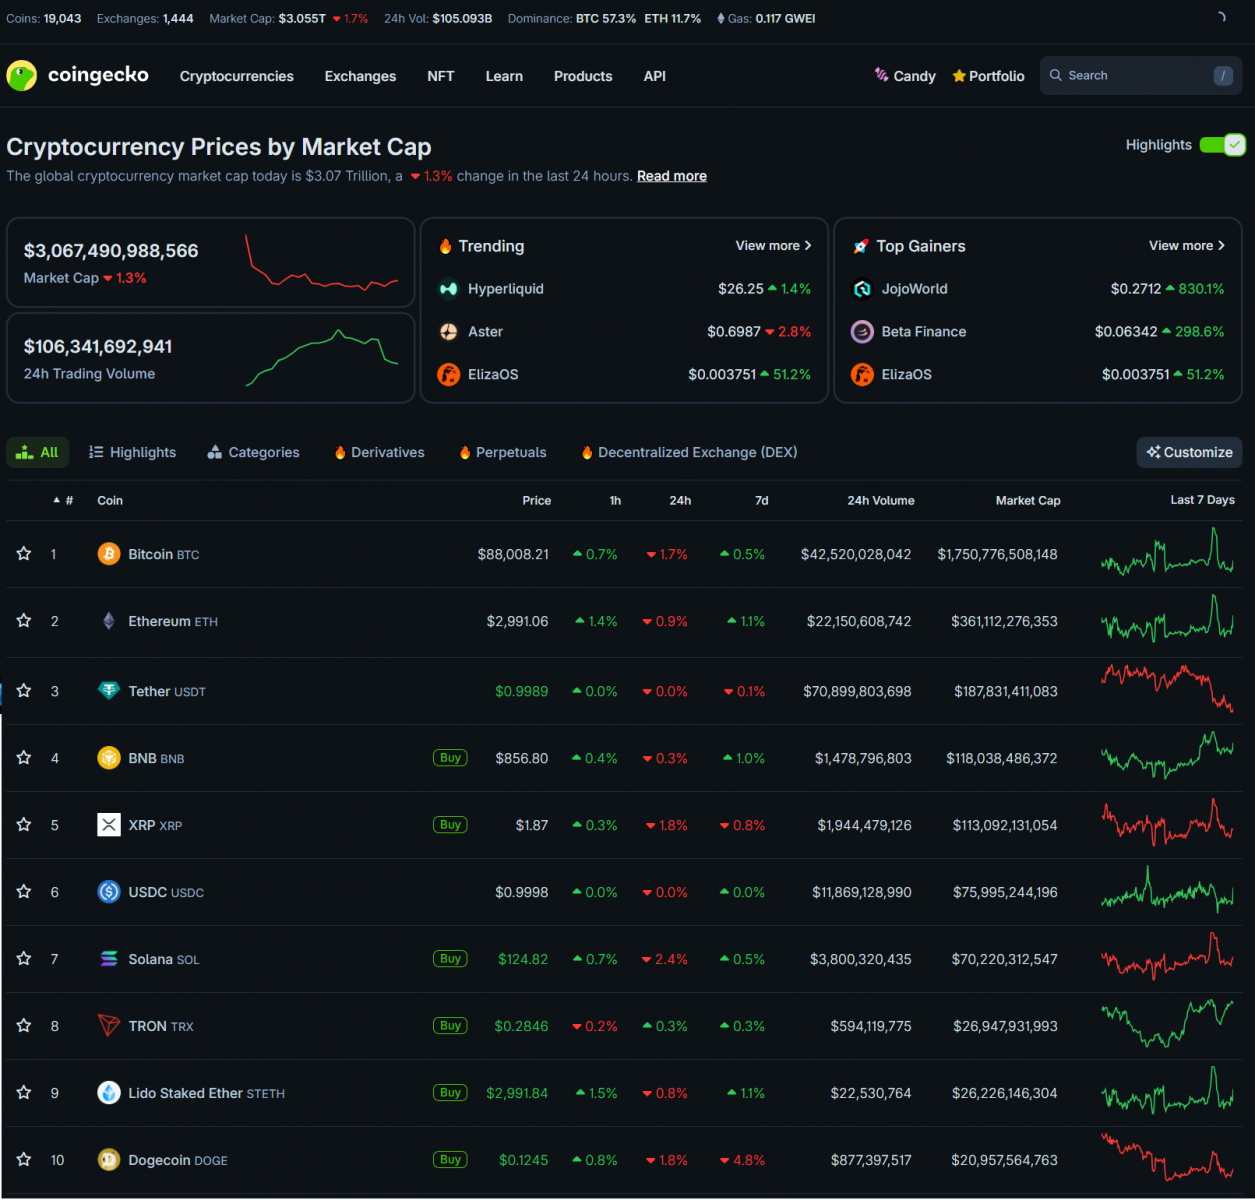
Task: Open the Read more link
Action: pyautogui.click(x=672, y=176)
